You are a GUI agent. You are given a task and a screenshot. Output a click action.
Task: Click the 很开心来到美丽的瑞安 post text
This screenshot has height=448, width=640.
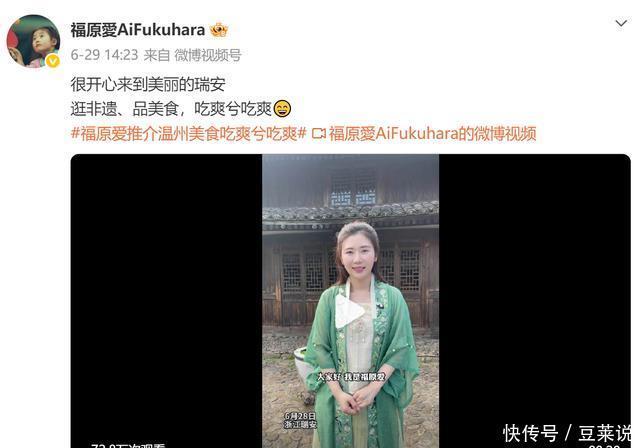point(148,84)
